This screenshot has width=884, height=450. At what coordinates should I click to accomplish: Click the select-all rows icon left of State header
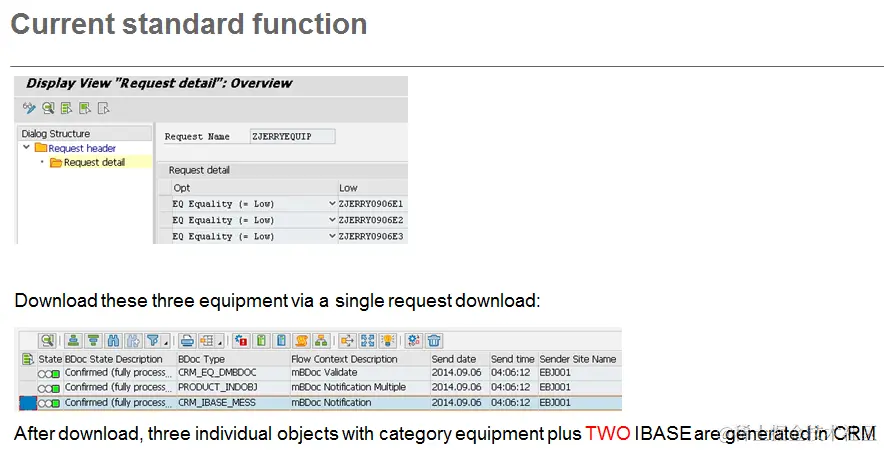[x=27, y=359]
